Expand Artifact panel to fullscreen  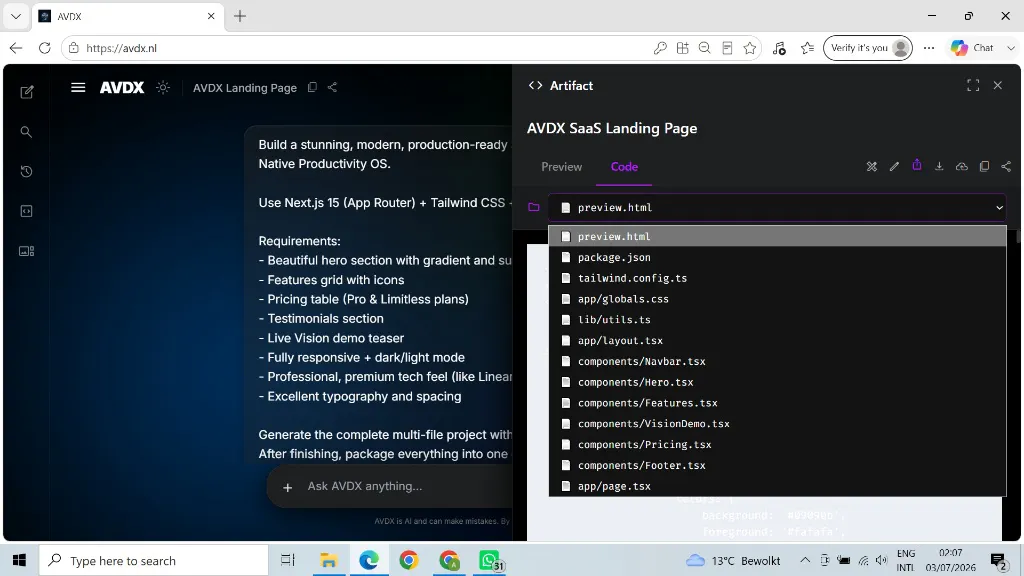click(973, 86)
